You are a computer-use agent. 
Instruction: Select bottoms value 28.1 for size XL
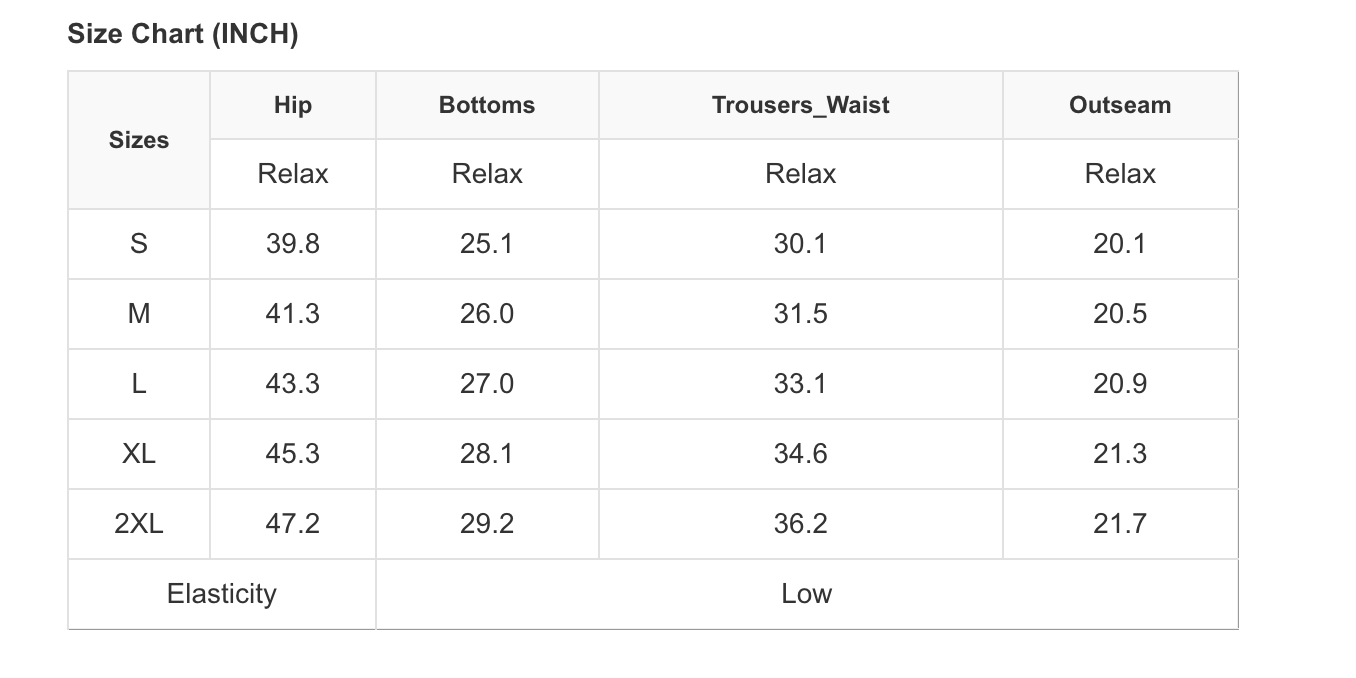(487, 454)
